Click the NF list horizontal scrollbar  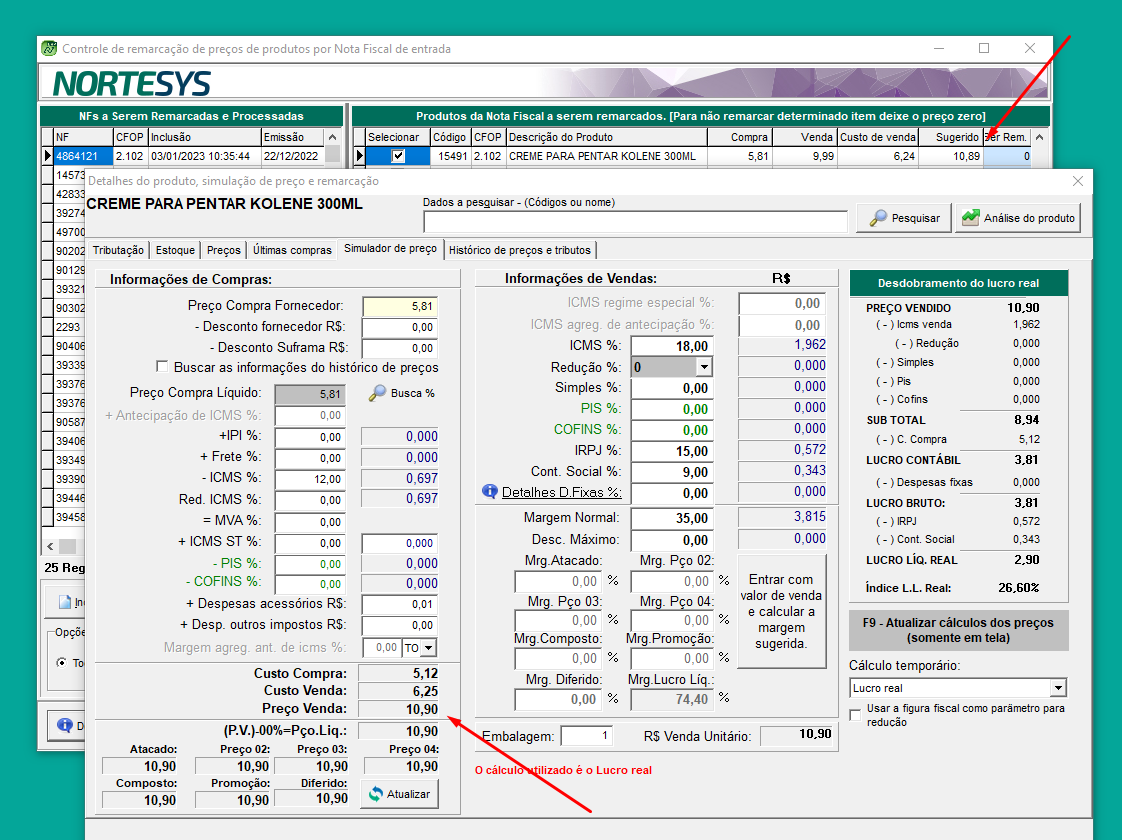point(65,546)
